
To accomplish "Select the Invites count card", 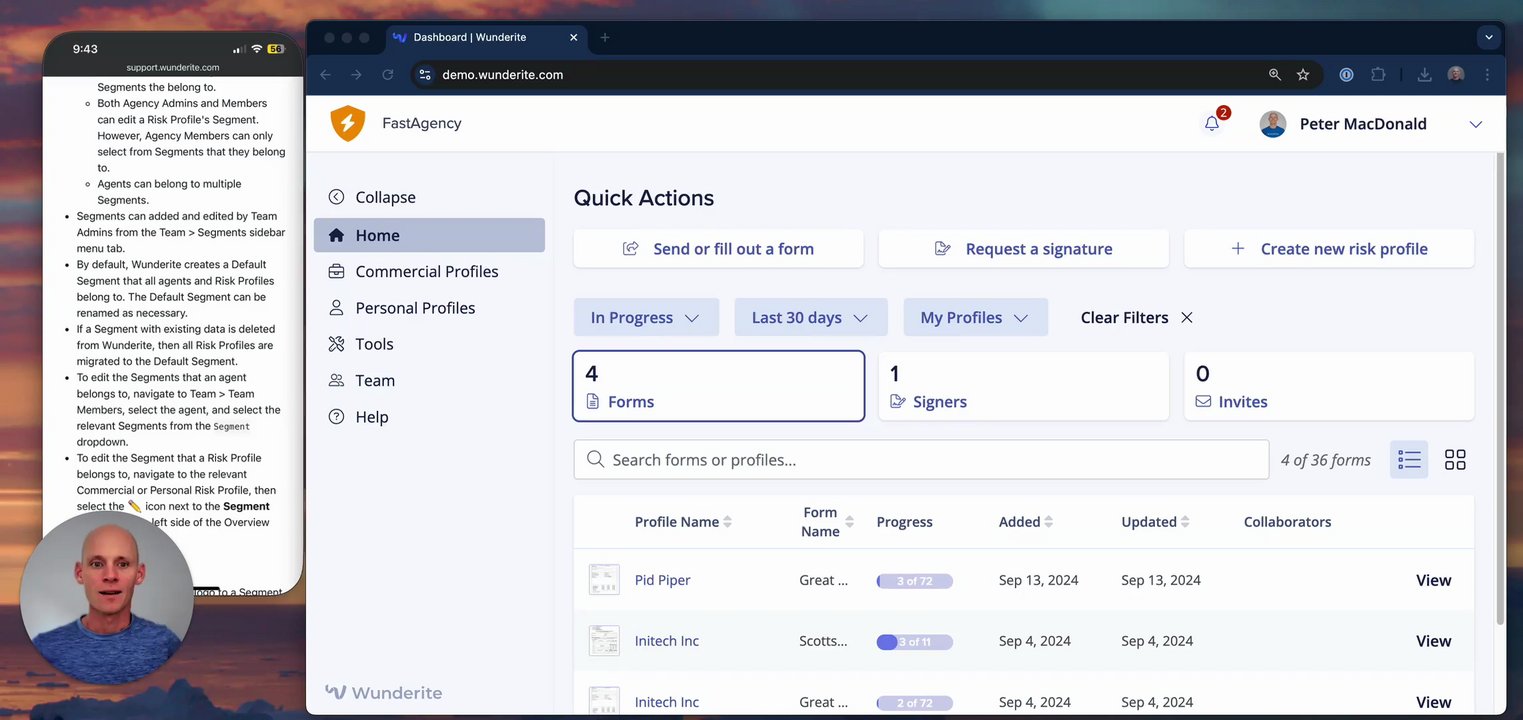I will coord(1329,386).
